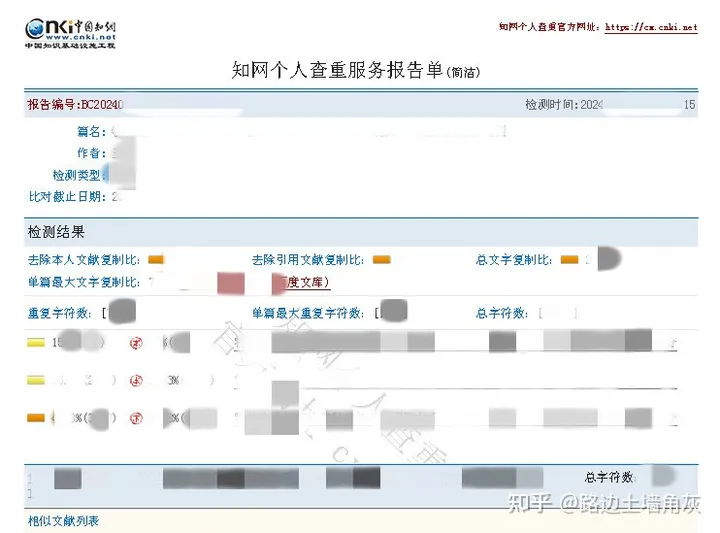The height and width of the screenshot is (533, 720).
Task: Click the 3% value in second row
Action: tap(174, 381)
